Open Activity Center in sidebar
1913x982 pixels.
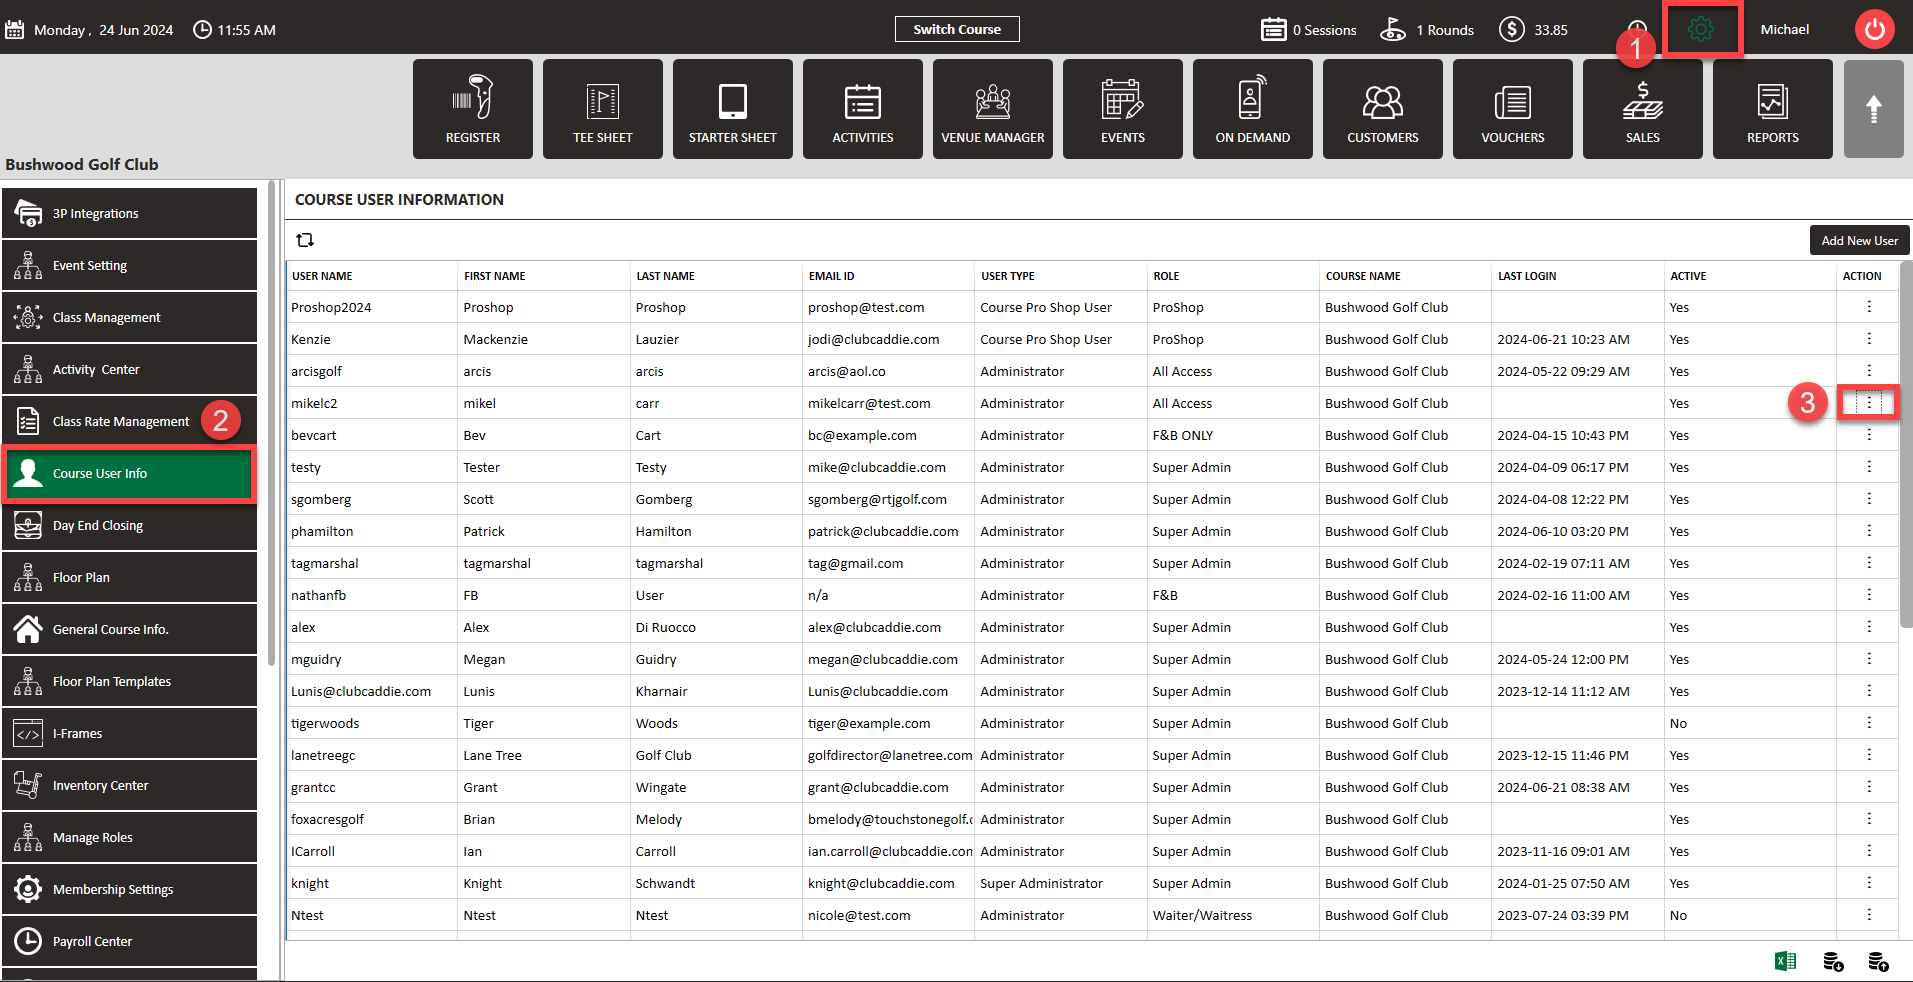[x=130, y=369]
